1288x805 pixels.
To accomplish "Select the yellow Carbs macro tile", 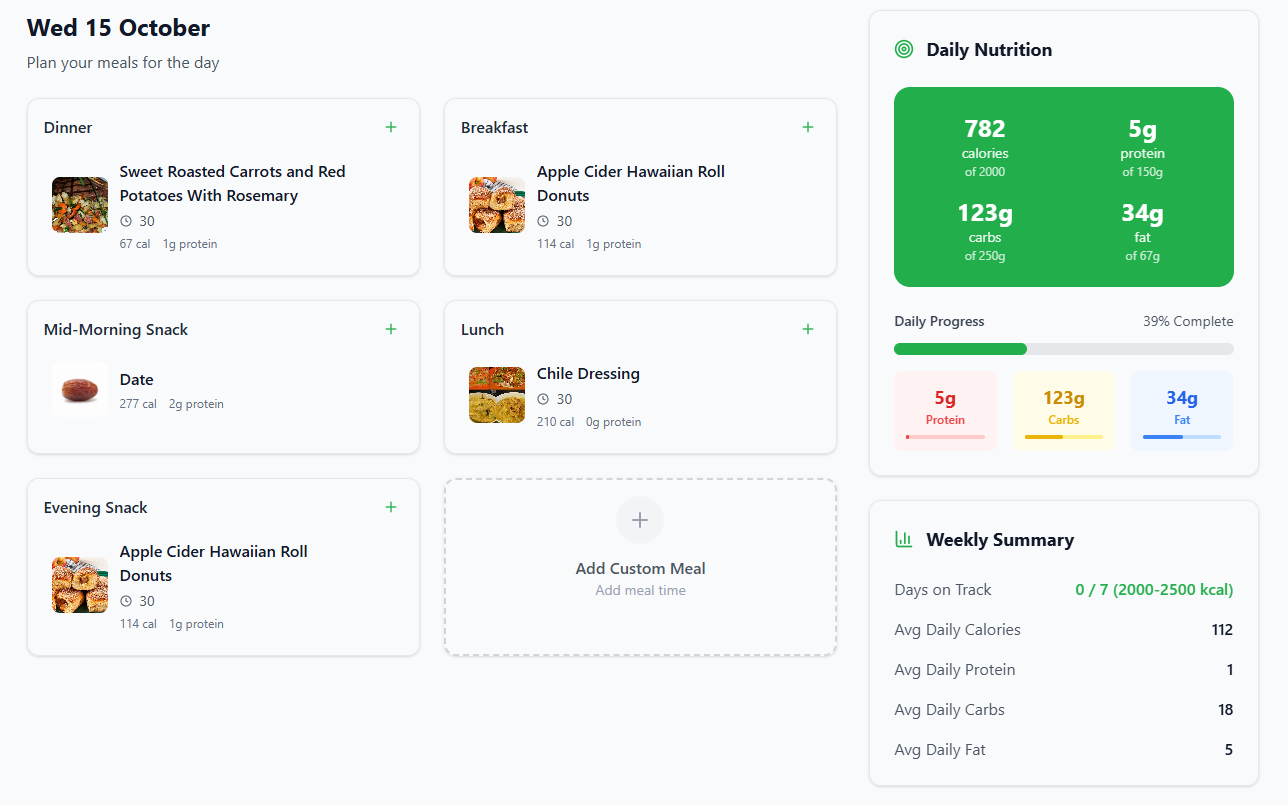I will [1063, 410].
